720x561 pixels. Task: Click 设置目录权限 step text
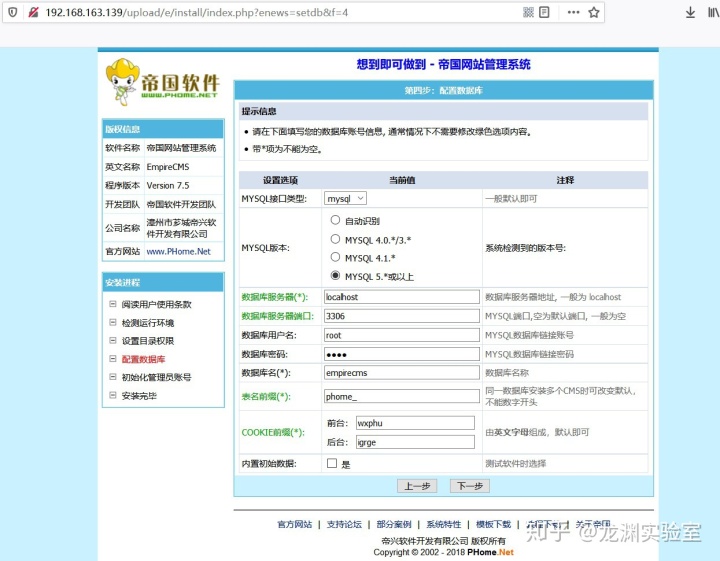coord(147,341)
